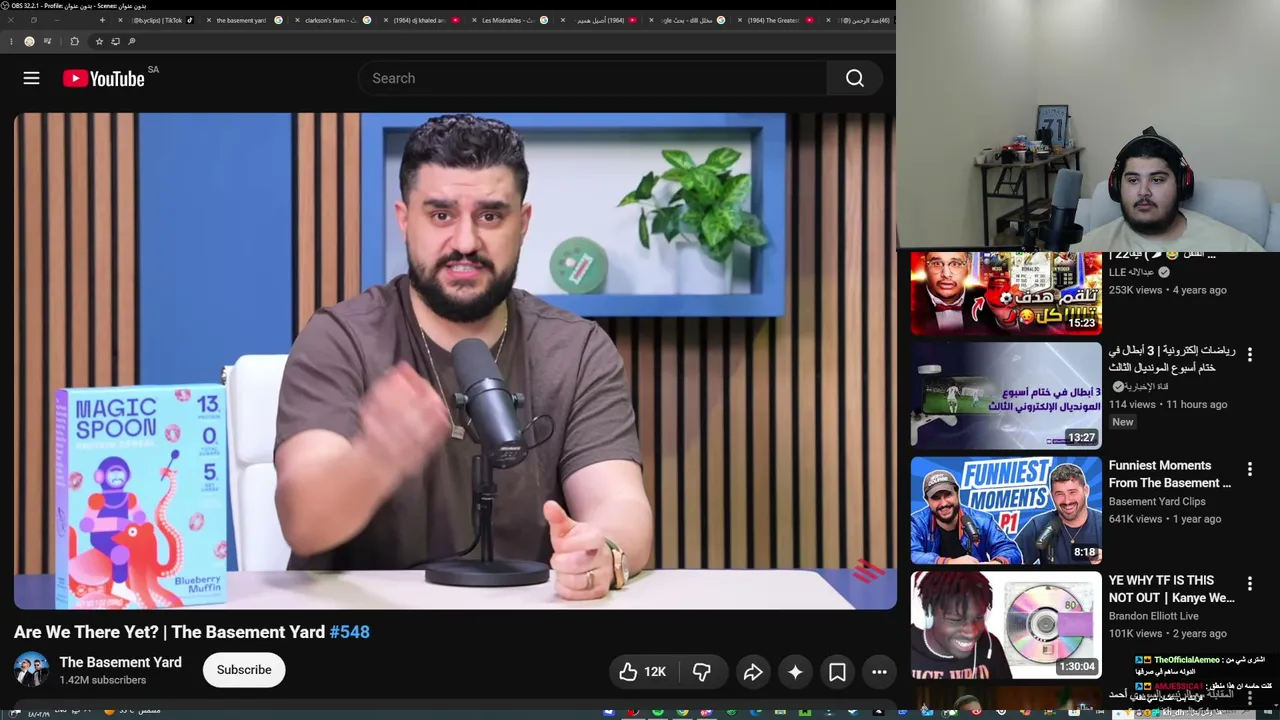This screenshot has width=1280, height=720.
Task: Share the video using the arrow icon
Action: [753, 672]
